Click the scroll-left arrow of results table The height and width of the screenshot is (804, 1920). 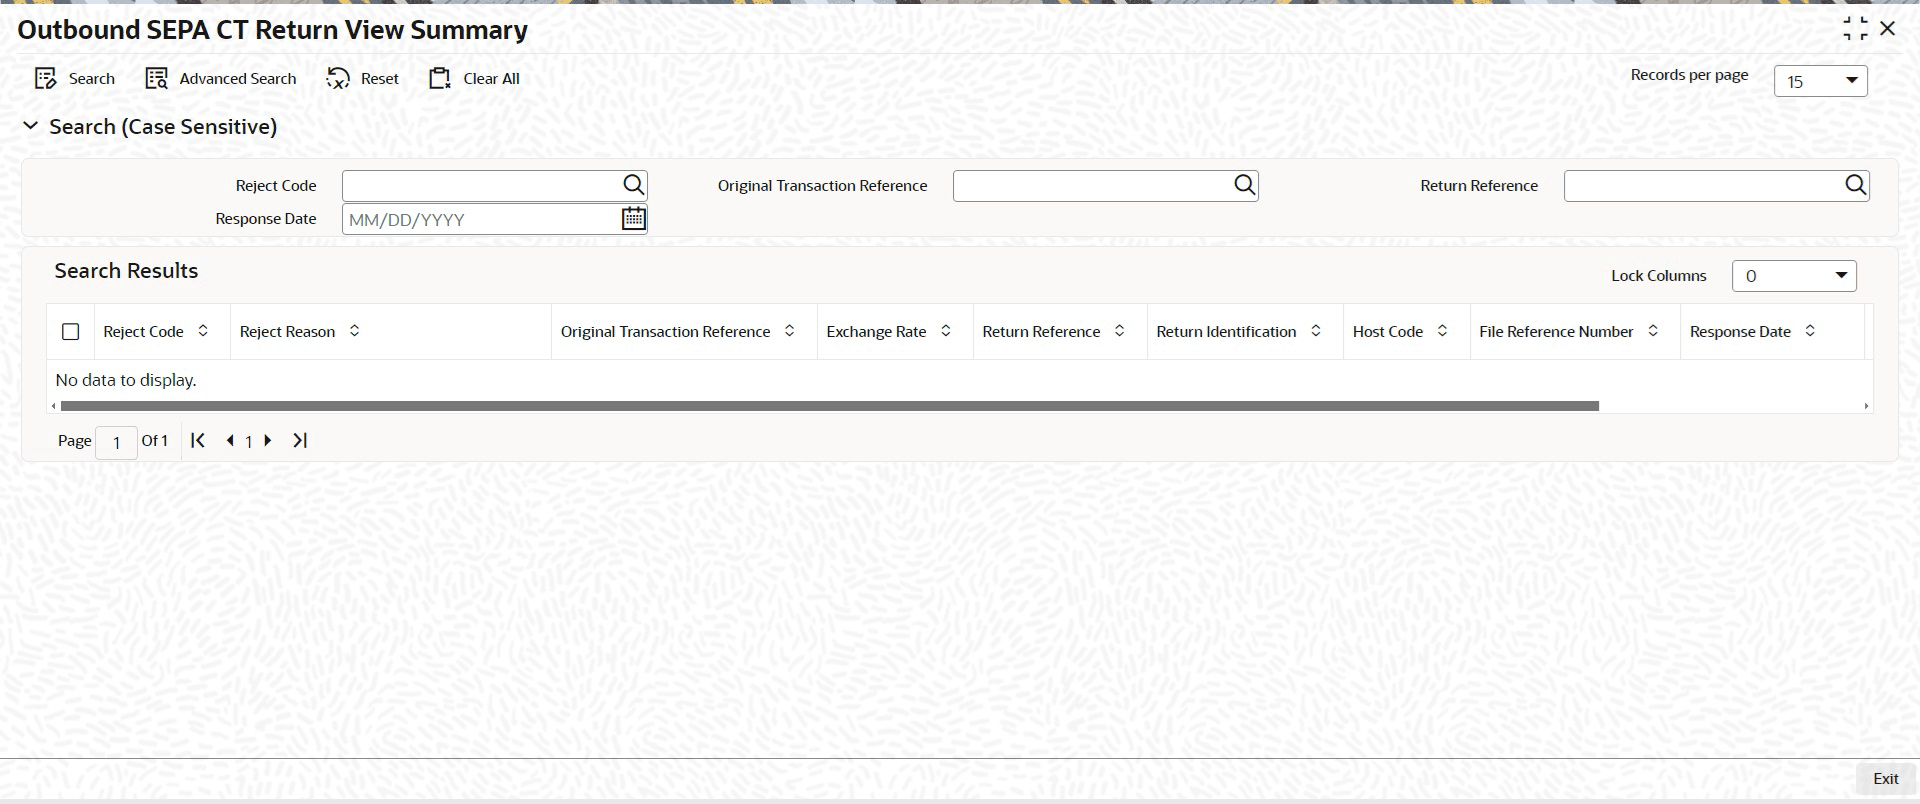click(x=53, y=406)
